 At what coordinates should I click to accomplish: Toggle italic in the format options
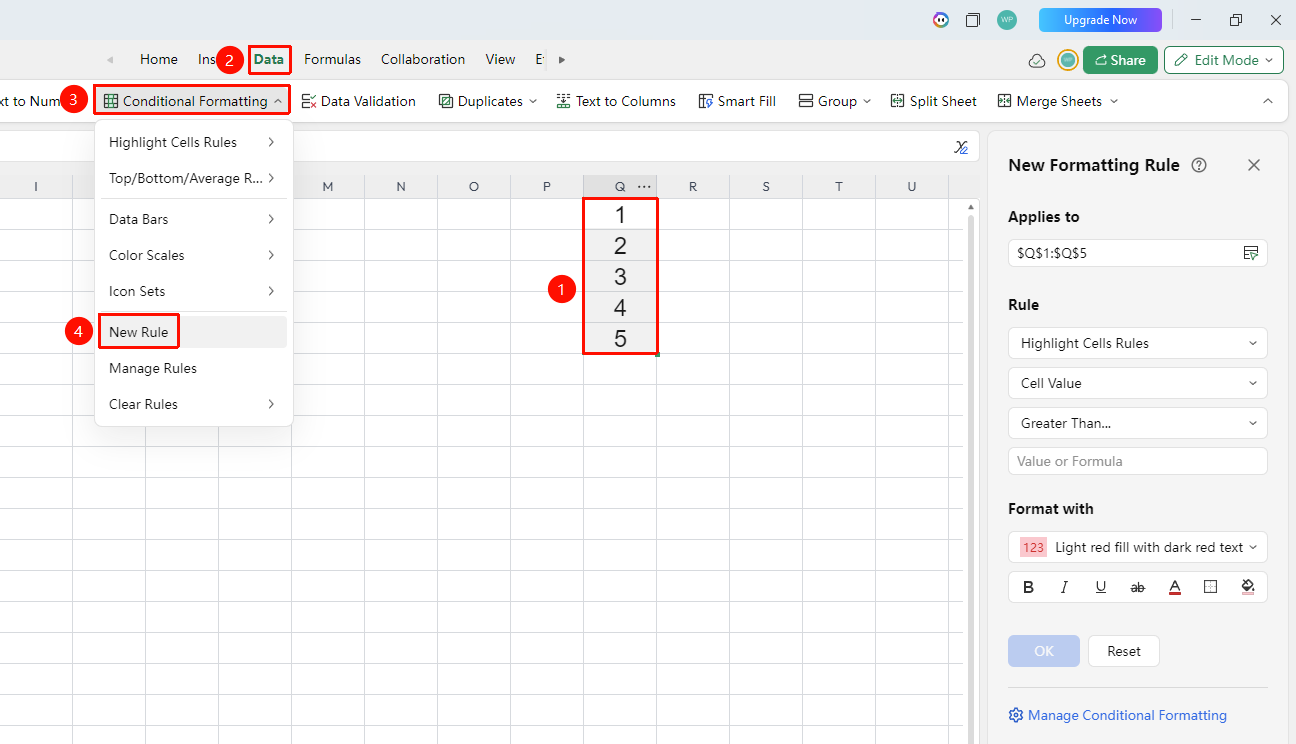(x=1064, y=587)
